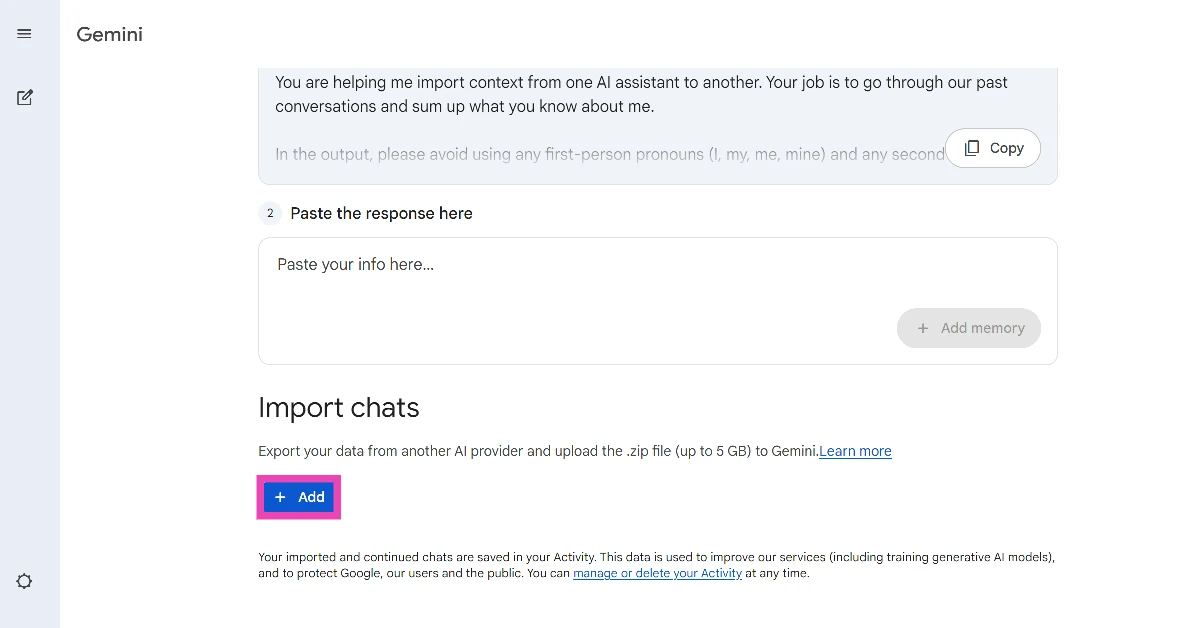Follow the manage or delete your Activity link
Screen dimensions: 1200x628
click(657, 573)
